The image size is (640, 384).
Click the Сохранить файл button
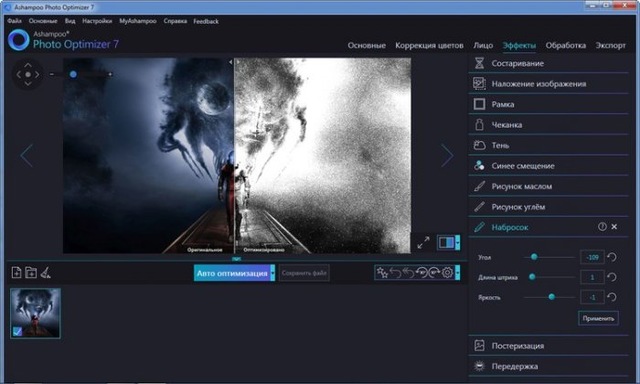(304, 273)
